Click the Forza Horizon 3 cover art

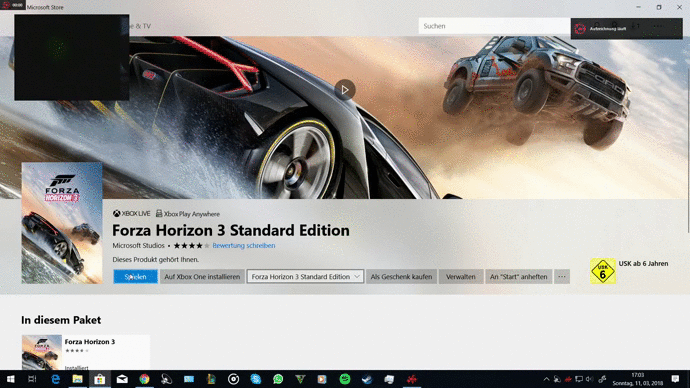coord(62,223)
